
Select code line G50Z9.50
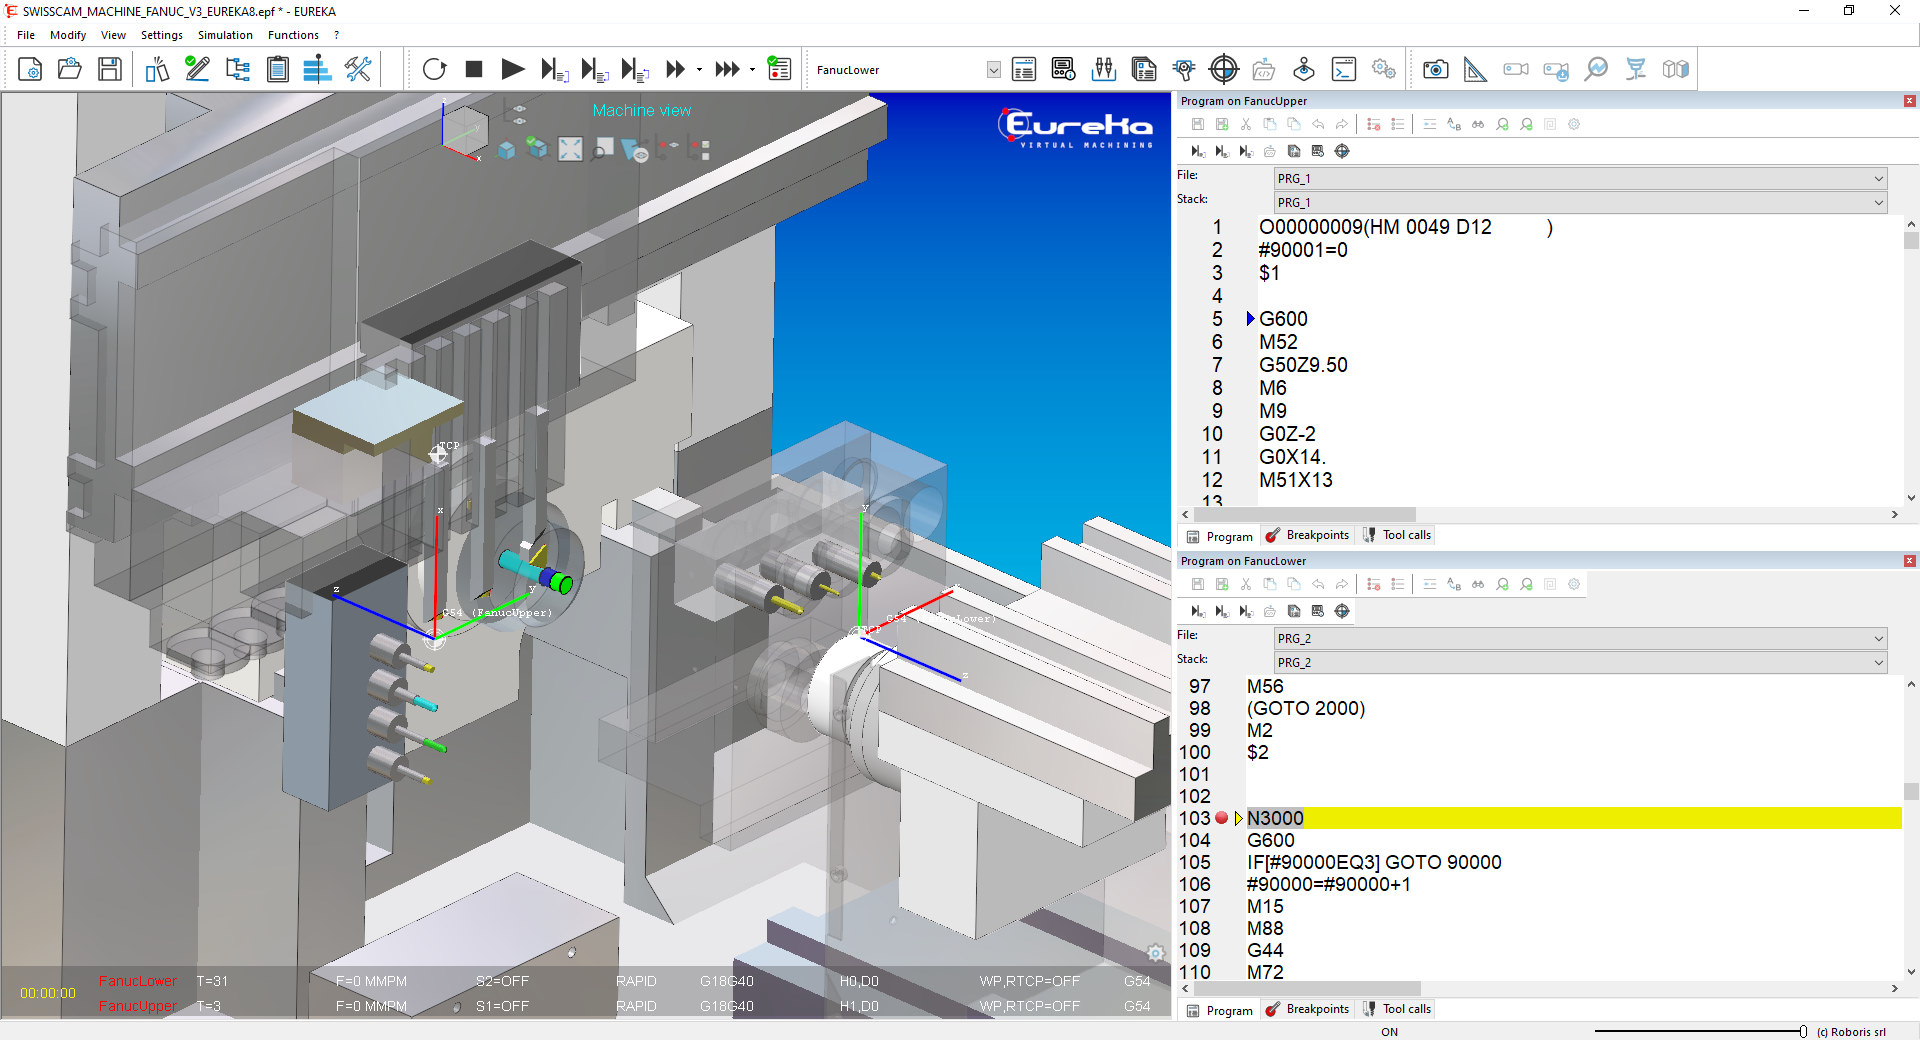[1303, 365]
